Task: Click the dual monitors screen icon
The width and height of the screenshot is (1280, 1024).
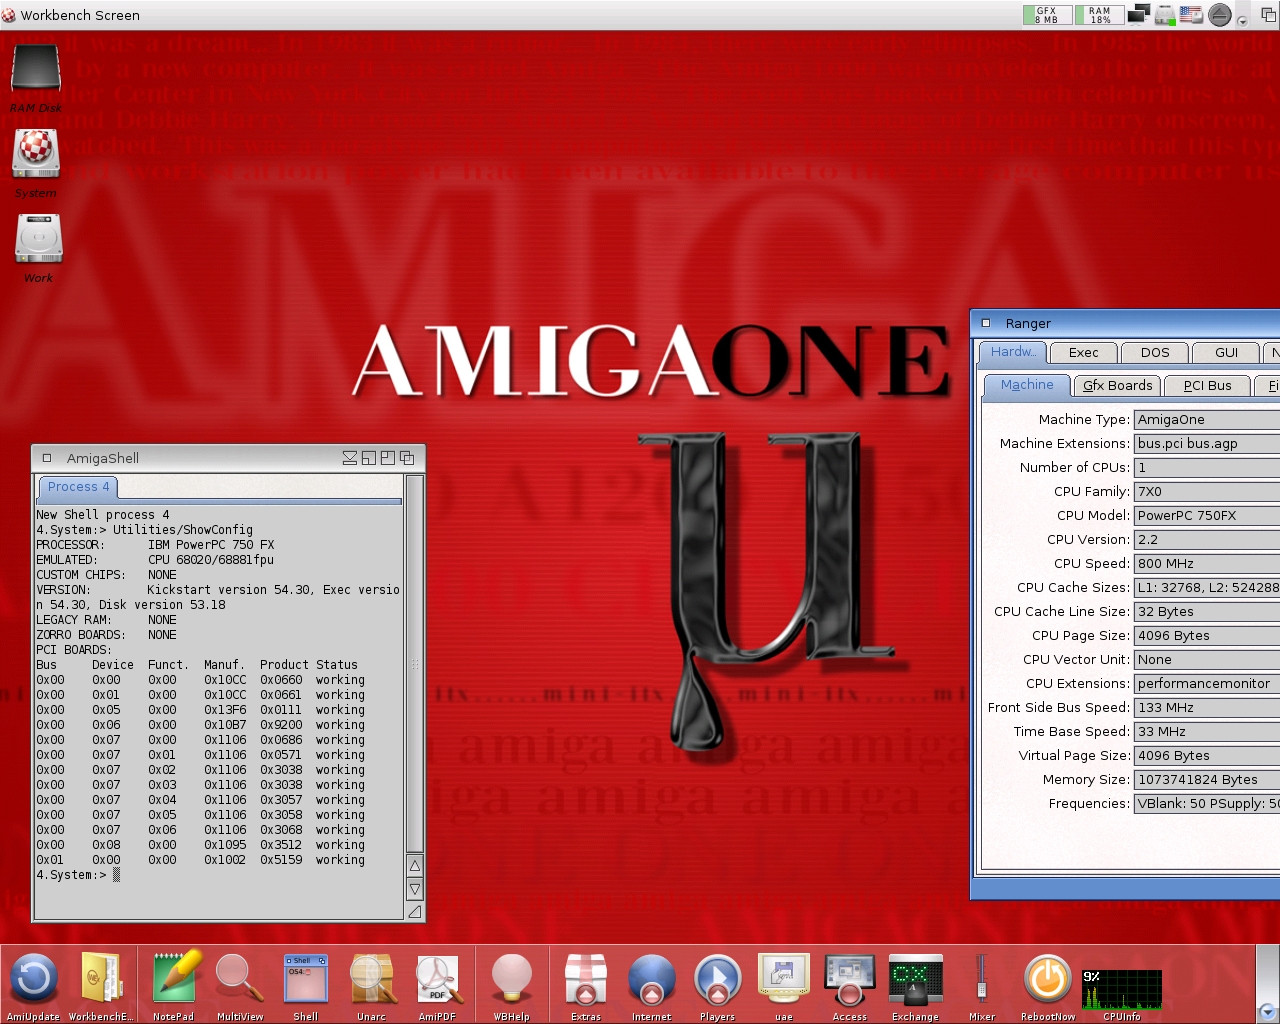Action: point(1139,15)
